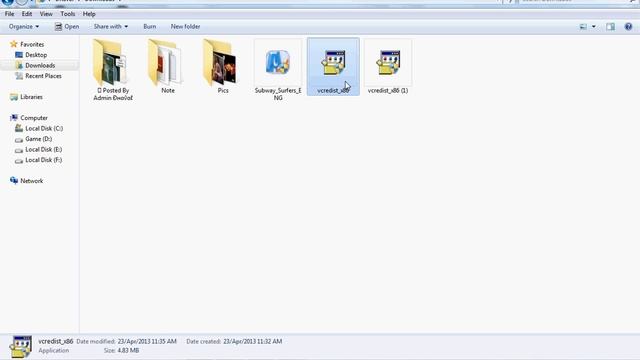Click the Libraries icon in sidebar
Viewport: 640px width, 360px height.
pos(14,97)
